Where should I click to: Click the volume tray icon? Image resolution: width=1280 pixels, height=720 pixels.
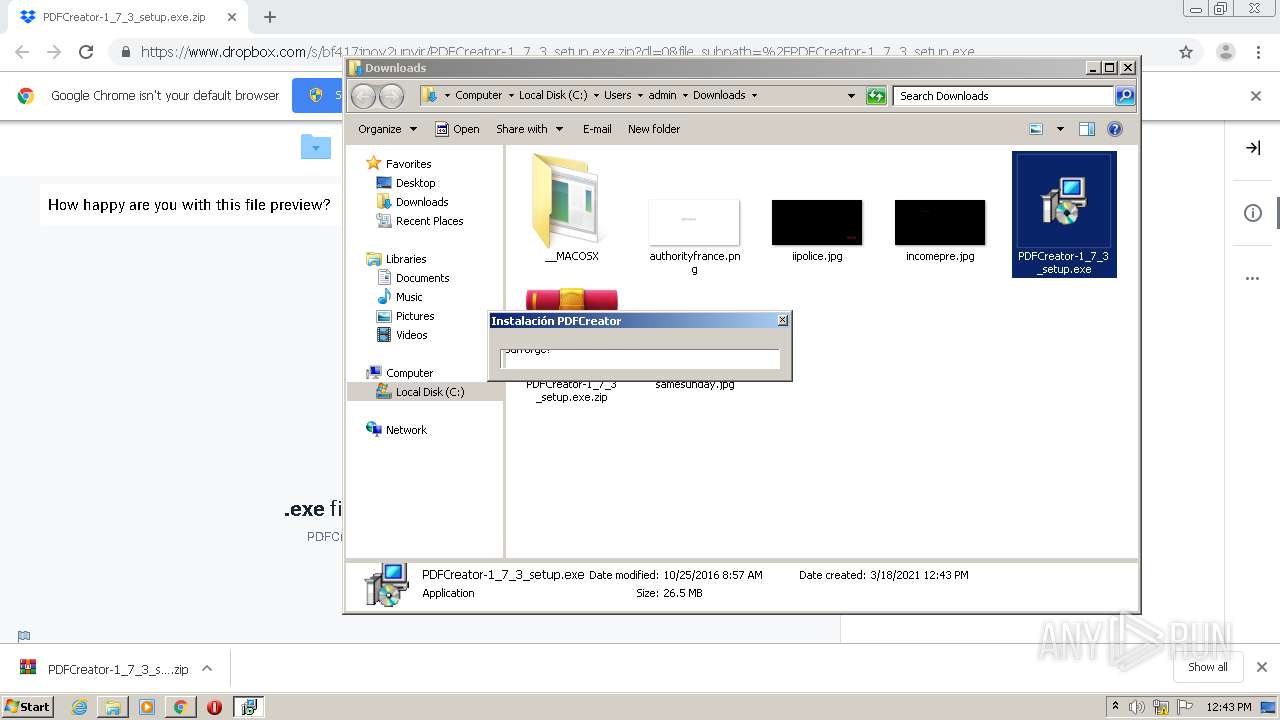[x=1137, y=707]
